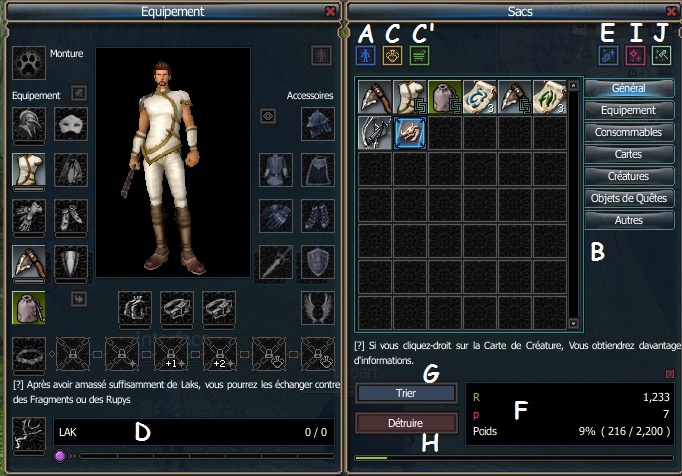Click the green hammer repair icon
This screenshot has width=682, height=476.
661,56
